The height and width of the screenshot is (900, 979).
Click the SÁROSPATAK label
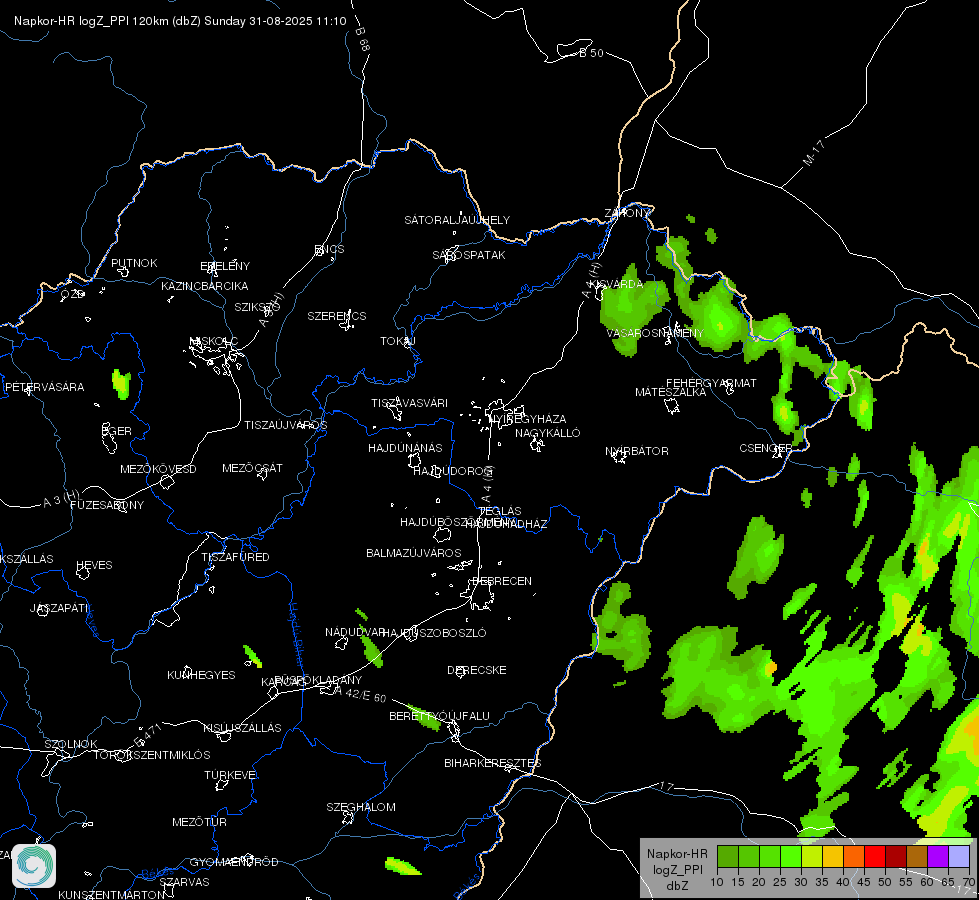pyautogui.click(x=469, y=255)
